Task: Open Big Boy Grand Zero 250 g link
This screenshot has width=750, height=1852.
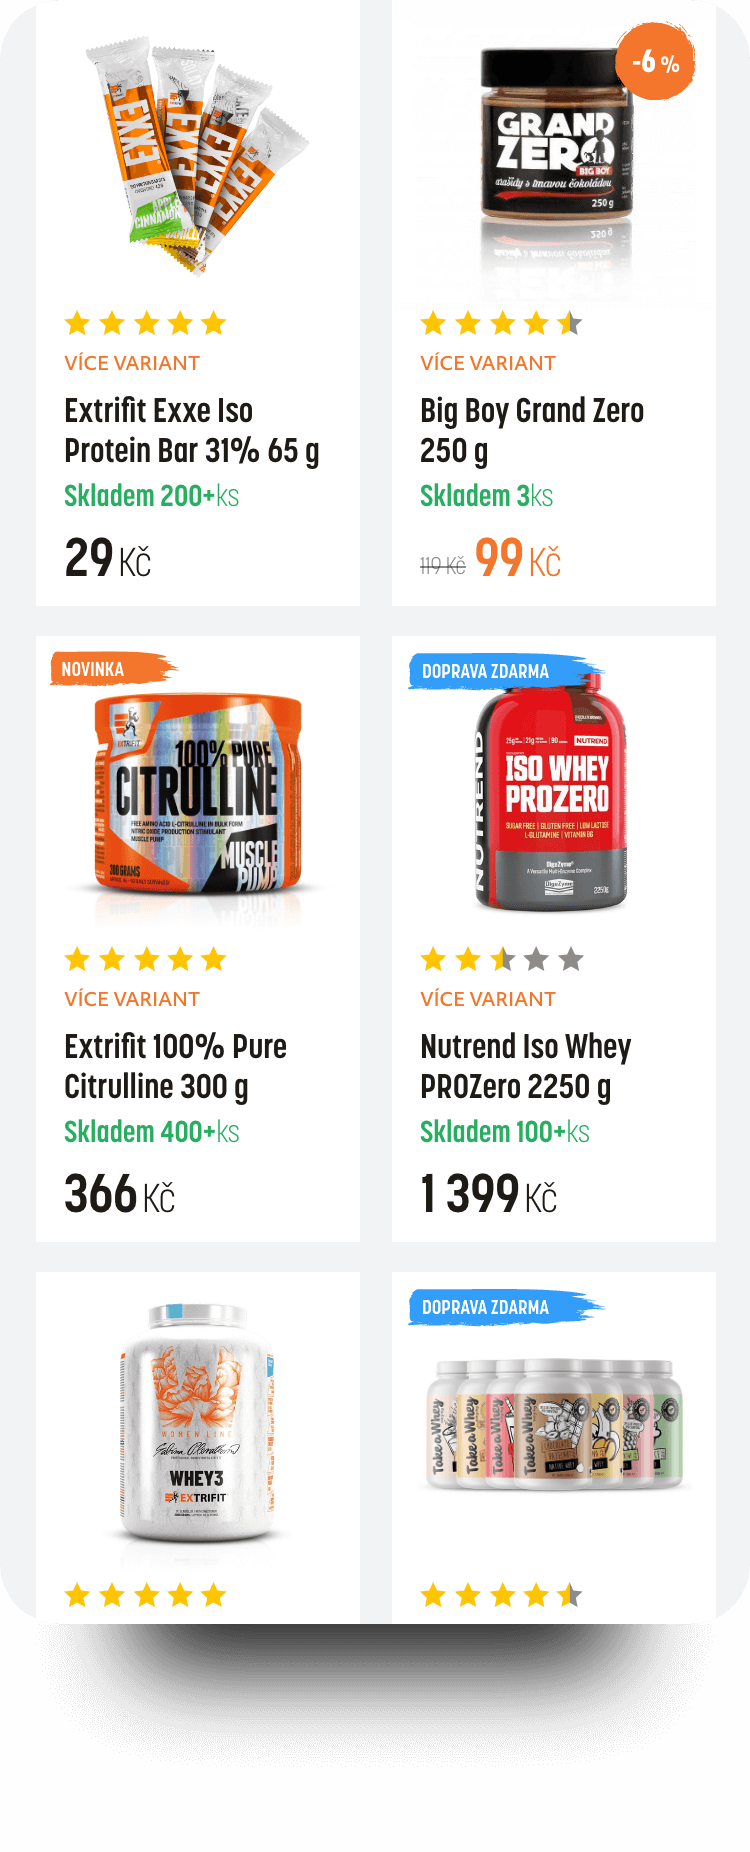Action: pyautogui.click(x=531, y=430)
